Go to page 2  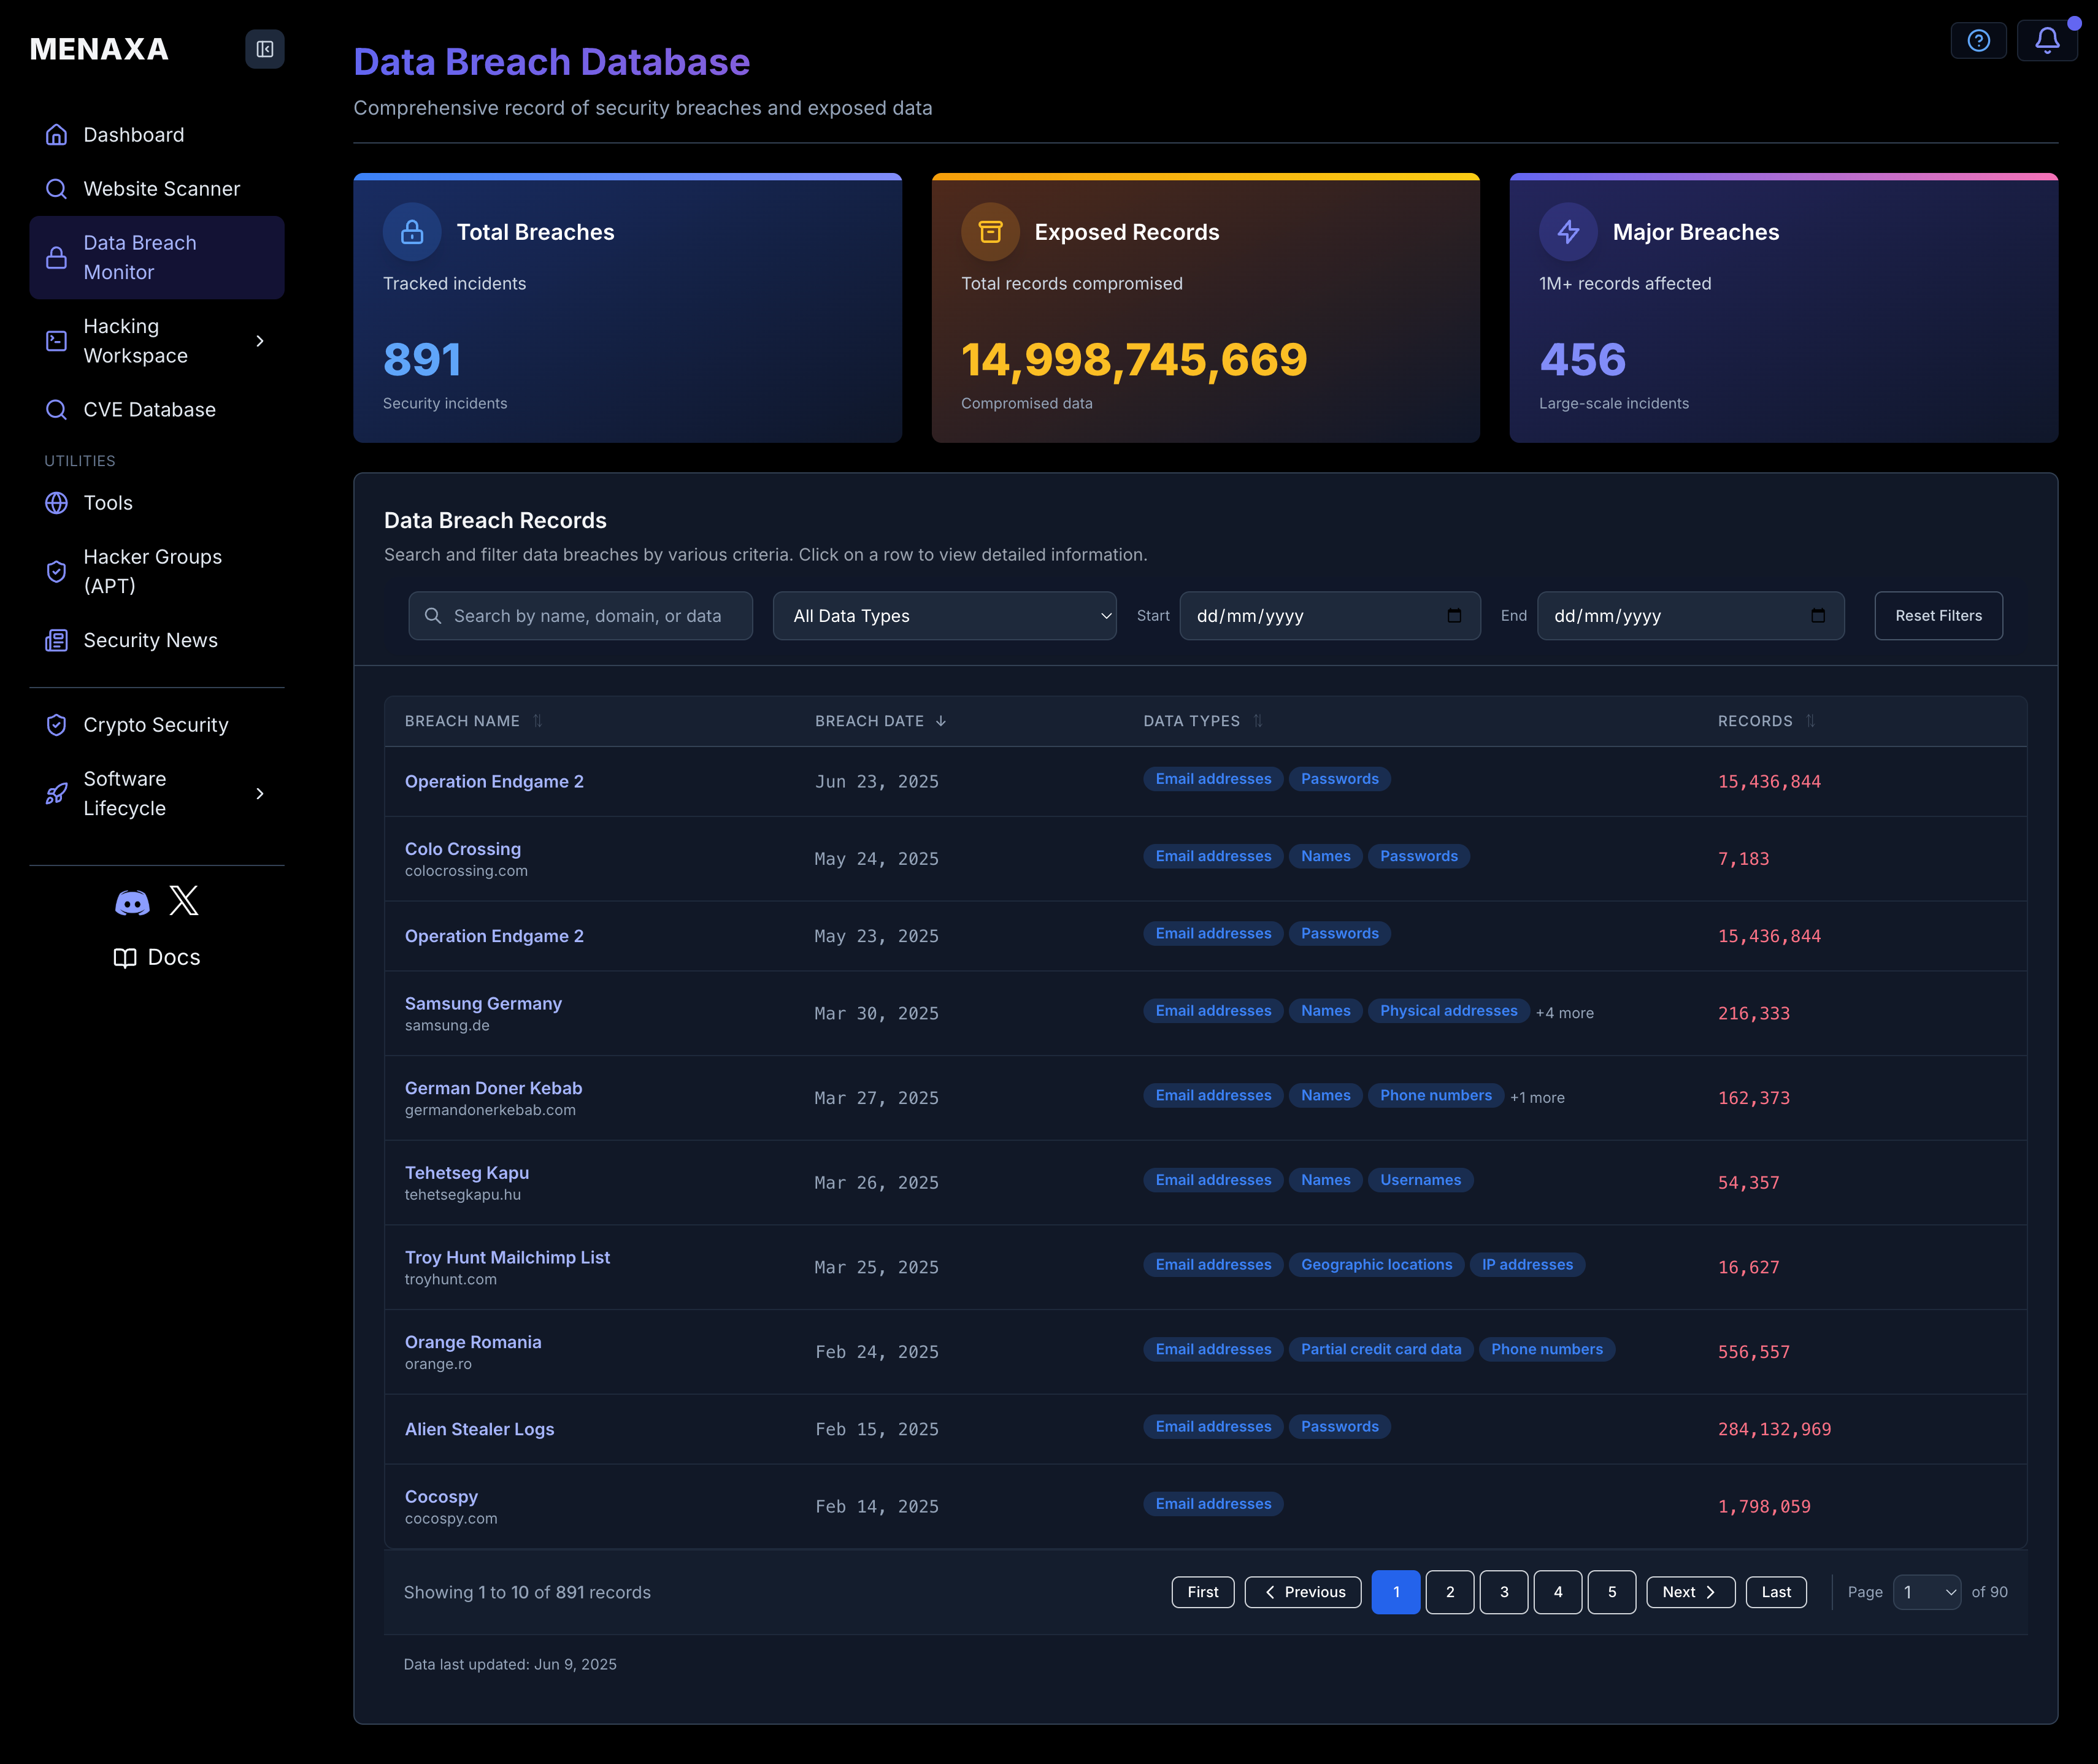[x=1450, y=1593]
